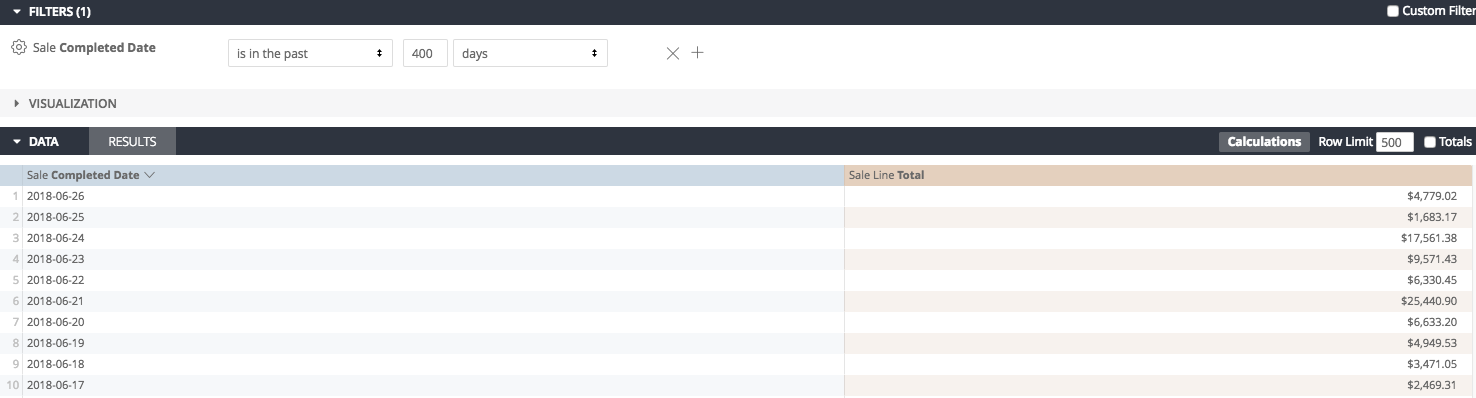Select the 2018-06-22 date cell
The width and height of the screenshot is (1476, 398).
point(433,280)
